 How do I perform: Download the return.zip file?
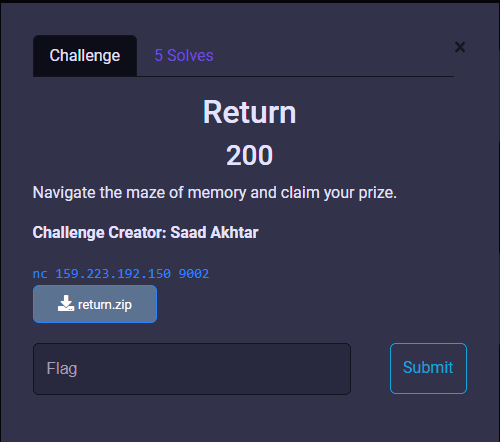click(95, 304)
